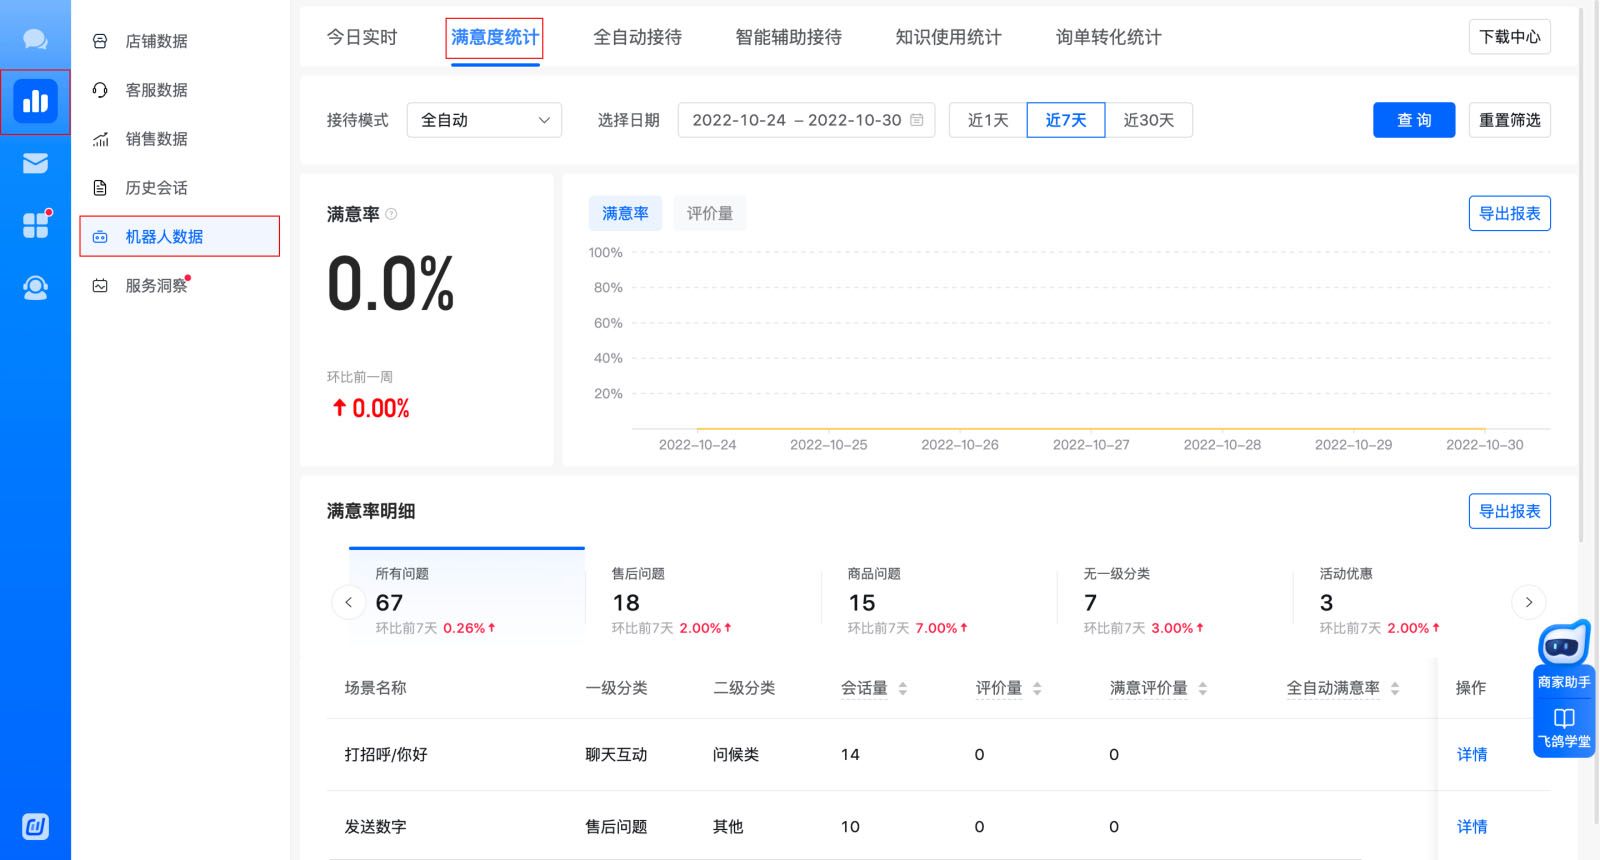This screenshot has width=1600, height=860.
Task: Click the 重置筛选 button
Action: 1509,120
